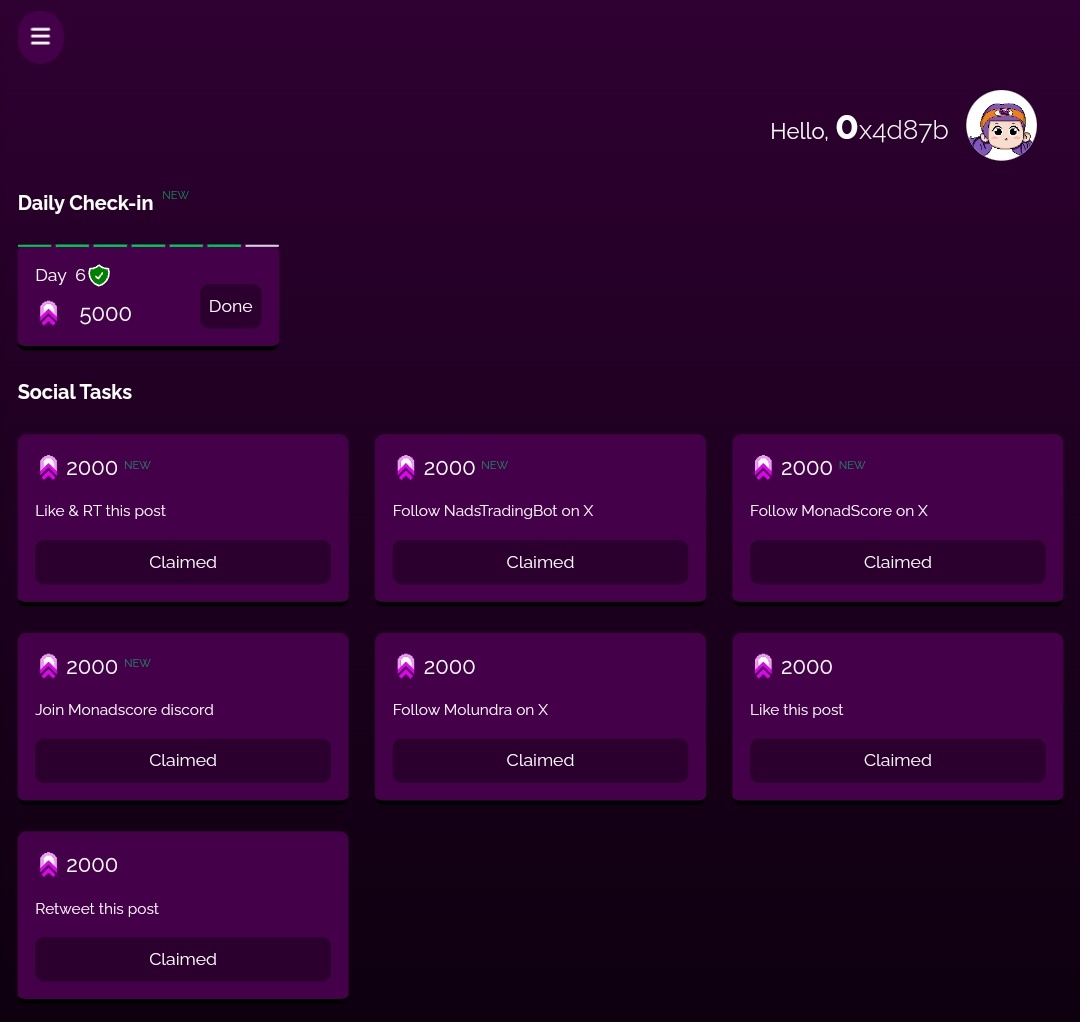Click Claimed on the Join Monadscore discord task
Image resolution: width=1080 pixels, height=1022 pixels.
pyautogui.click(x=182, y=760)
